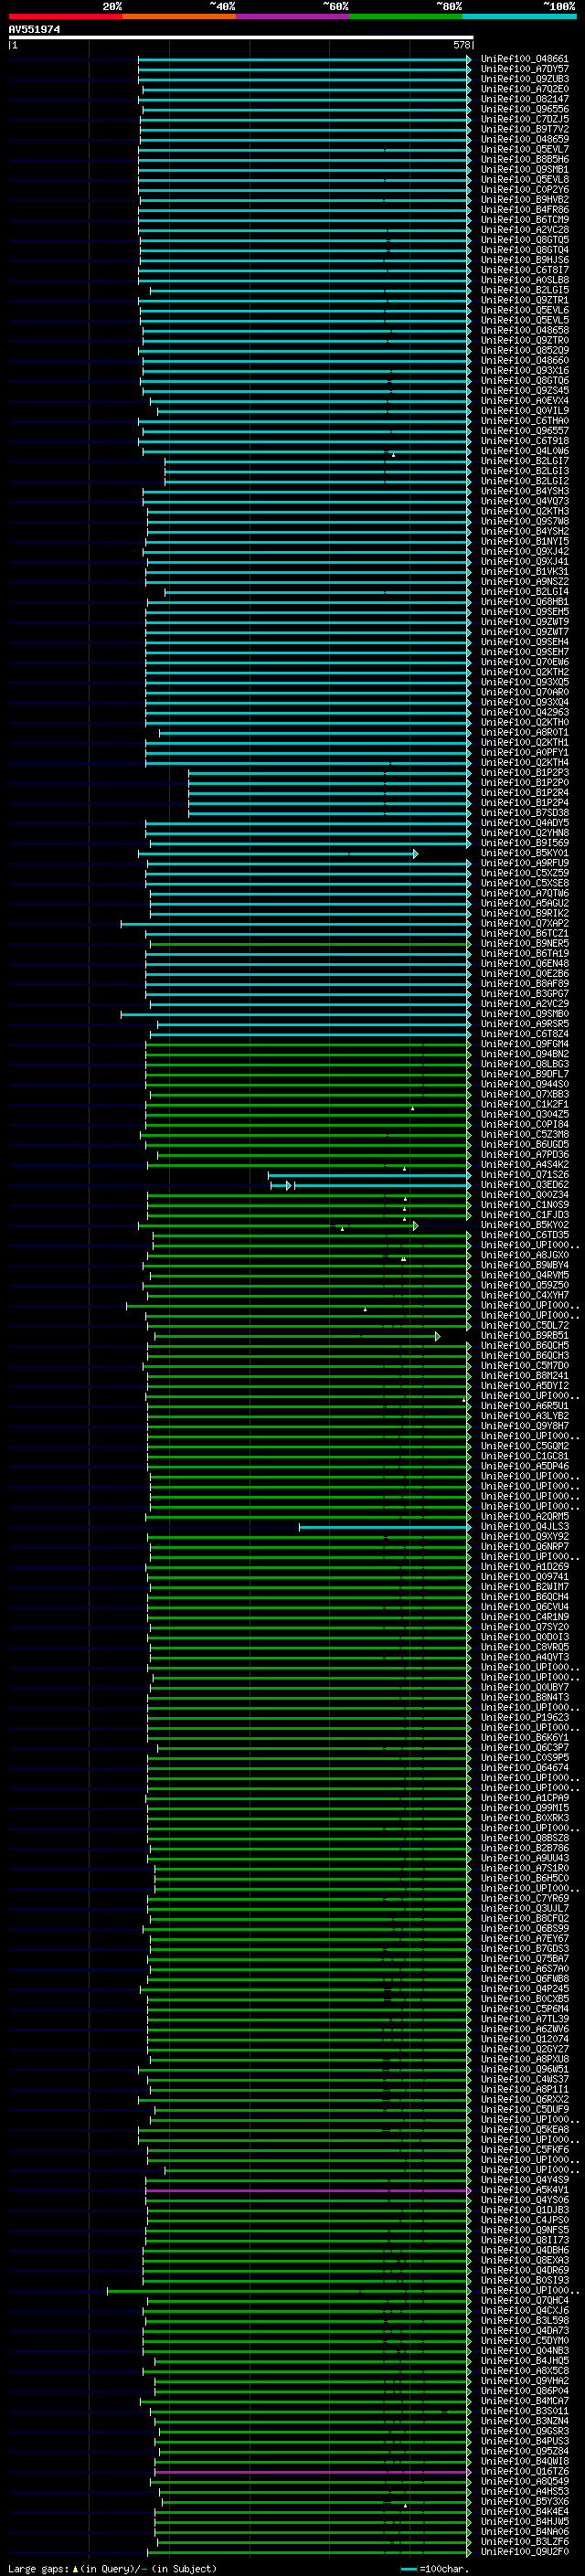Select hit label UniRef100_A0EVX4
This screenshot has width=585, height=2576.
click(524, 401)
